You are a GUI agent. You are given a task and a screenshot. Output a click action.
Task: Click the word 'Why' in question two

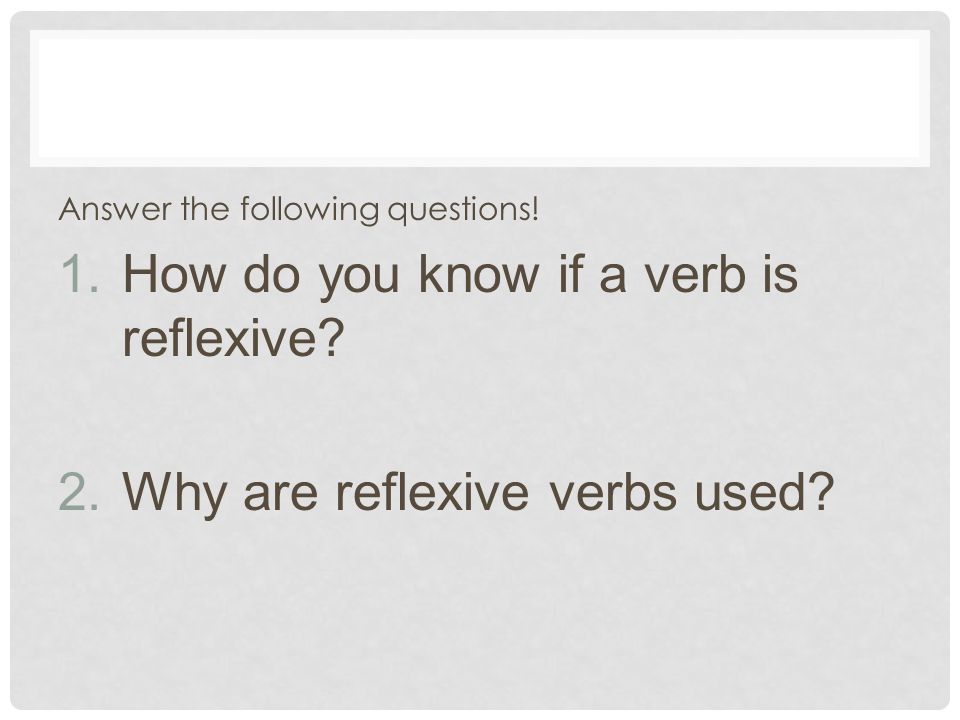click(174, 494)
